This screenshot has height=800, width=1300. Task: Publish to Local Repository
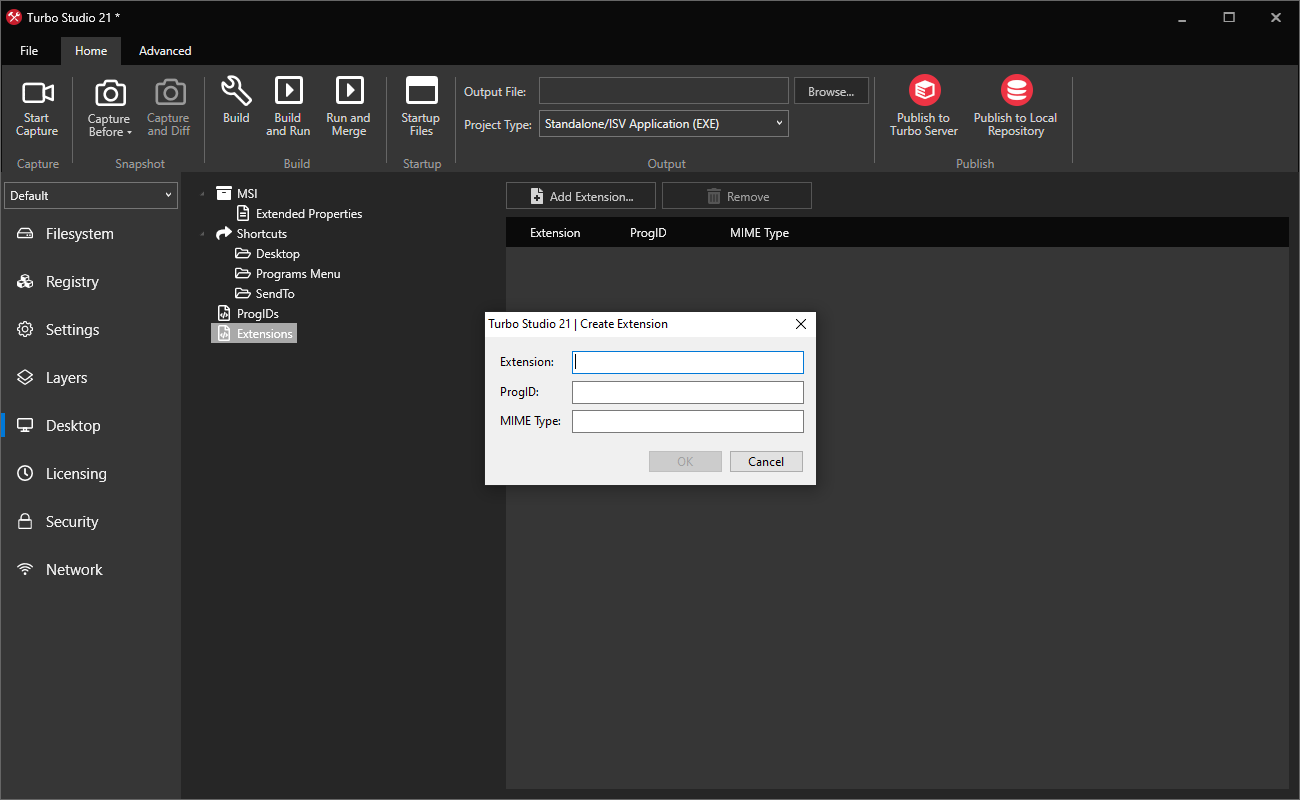[x=1015, y=105]
